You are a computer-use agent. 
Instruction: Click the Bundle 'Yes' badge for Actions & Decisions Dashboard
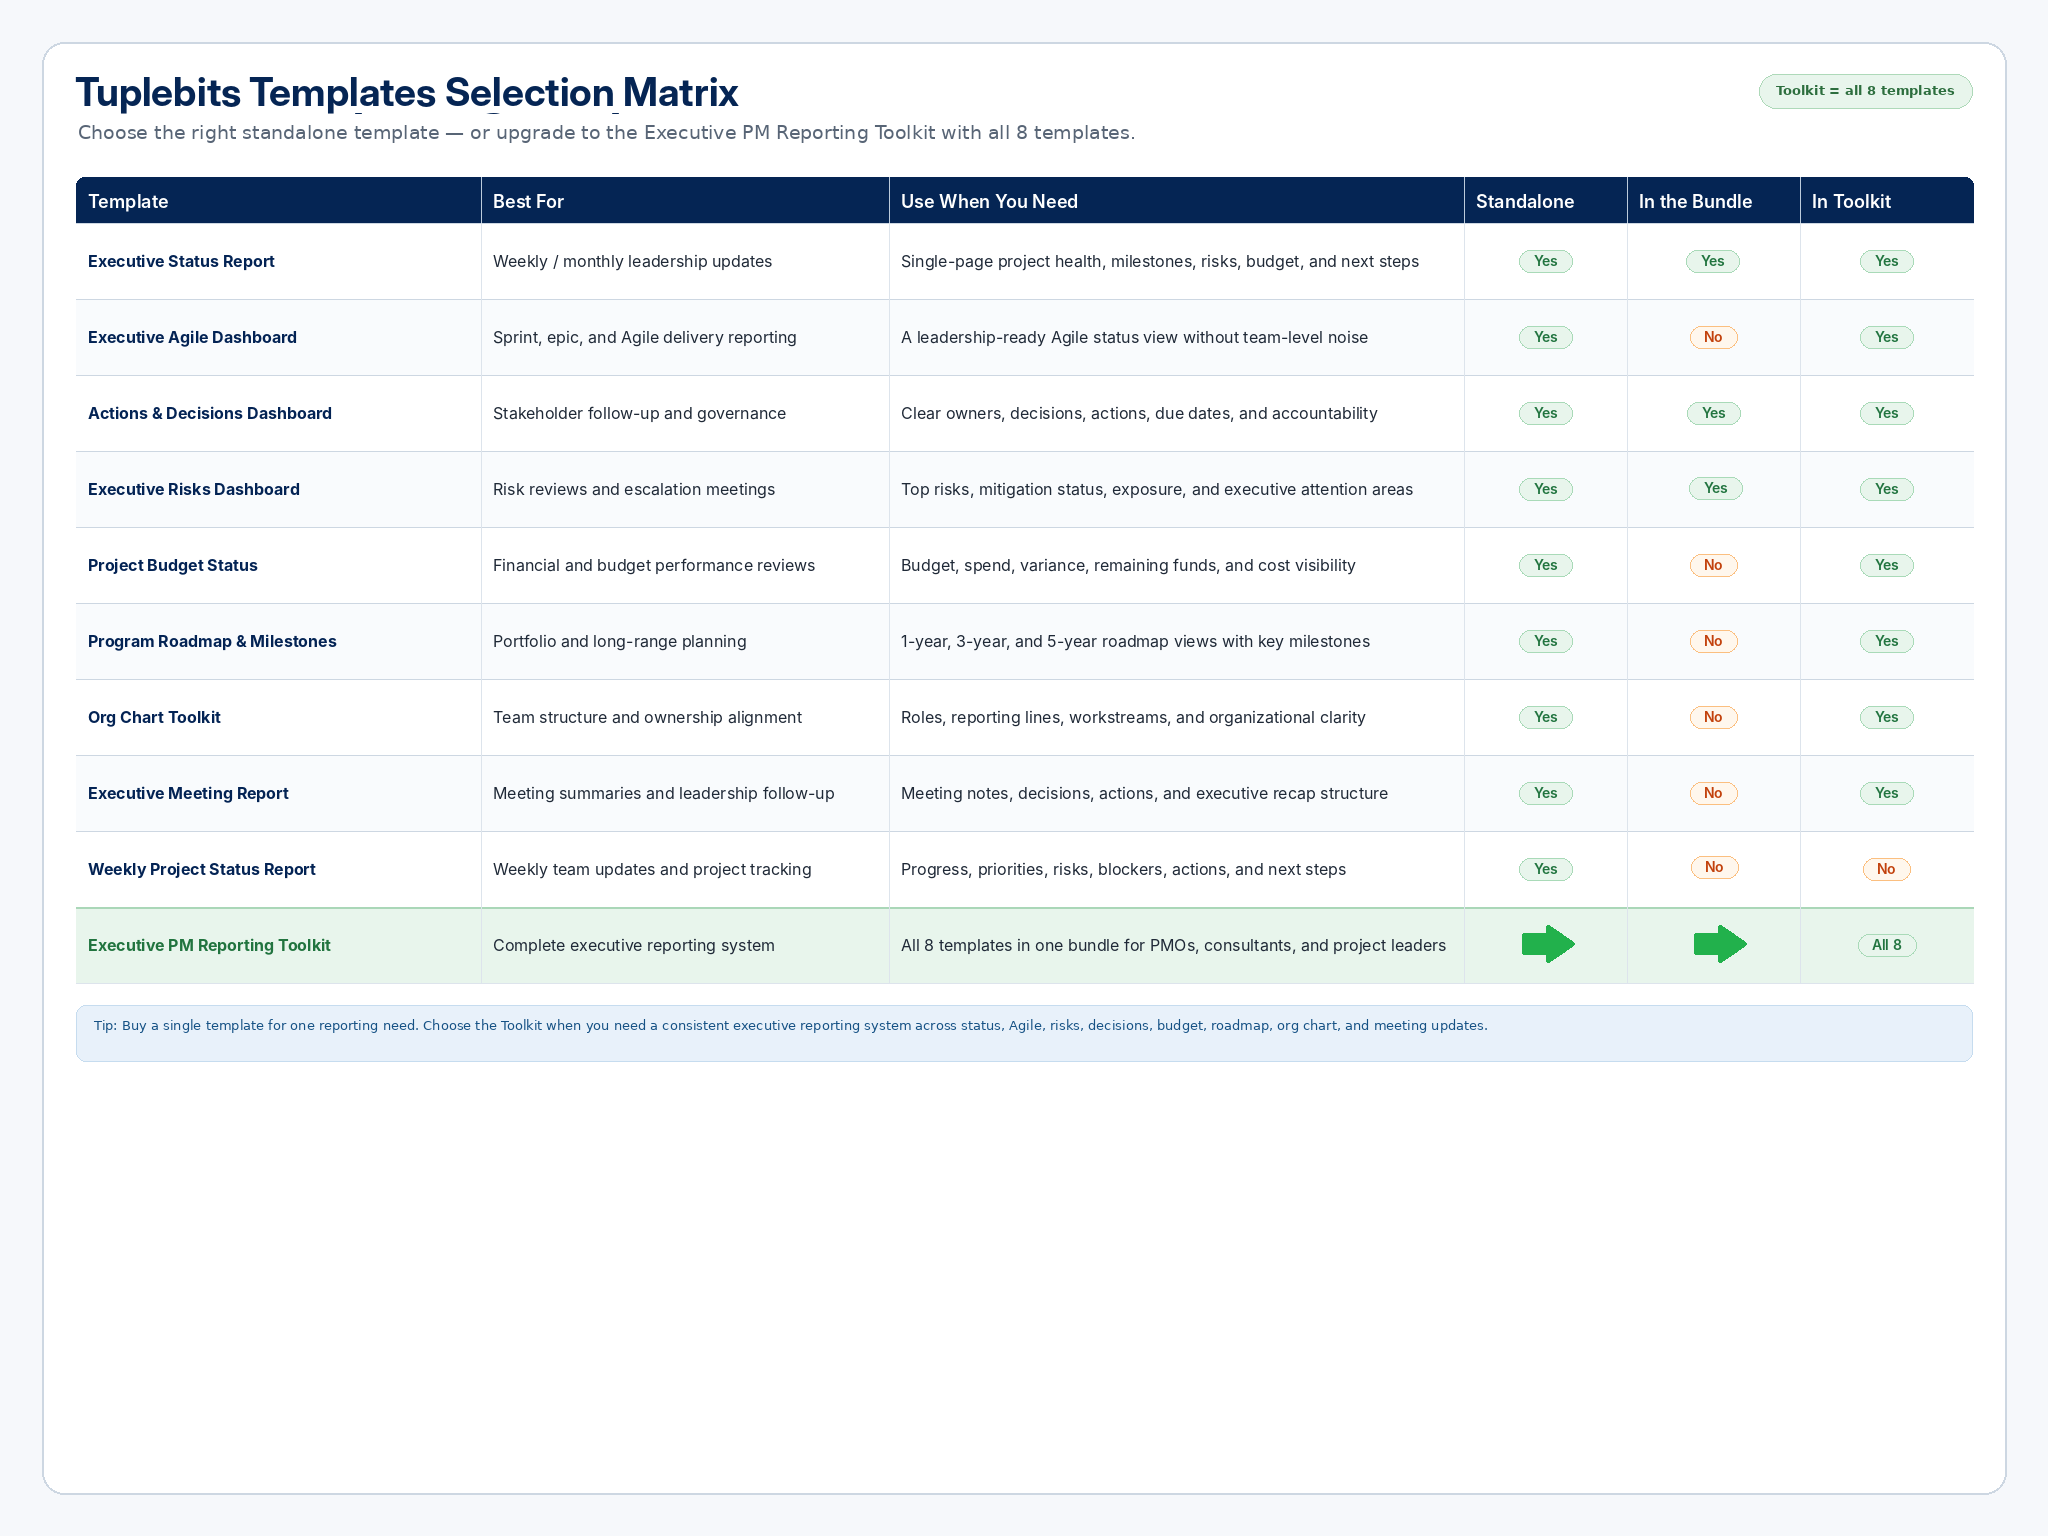1713,413
